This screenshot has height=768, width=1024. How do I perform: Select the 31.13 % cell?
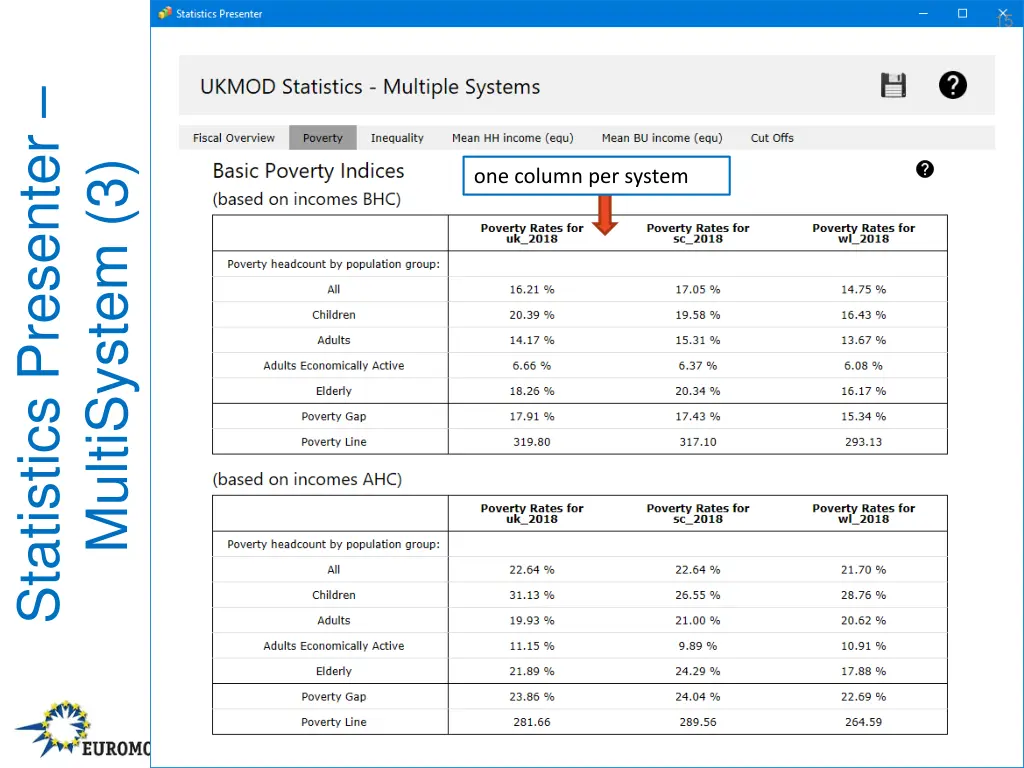(532, 595)
